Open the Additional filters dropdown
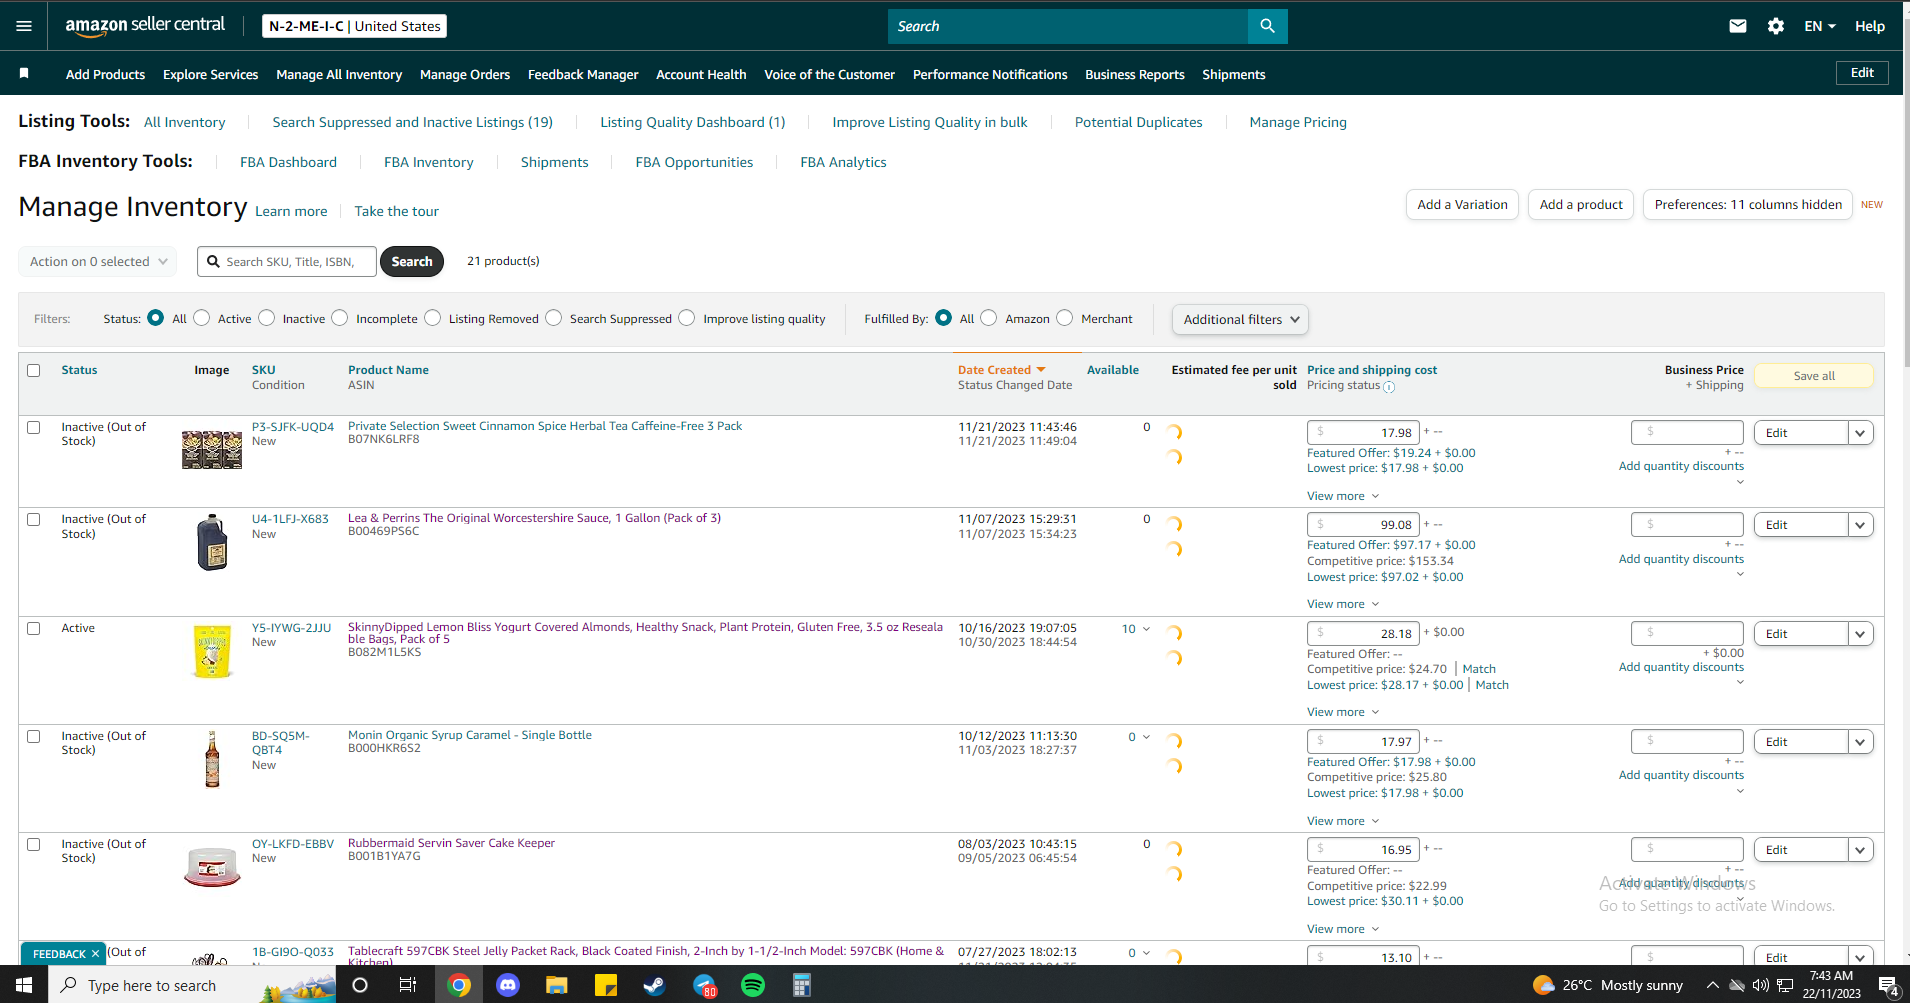Screen dimensions: 1910x1003 click(x=1240, y=320)
